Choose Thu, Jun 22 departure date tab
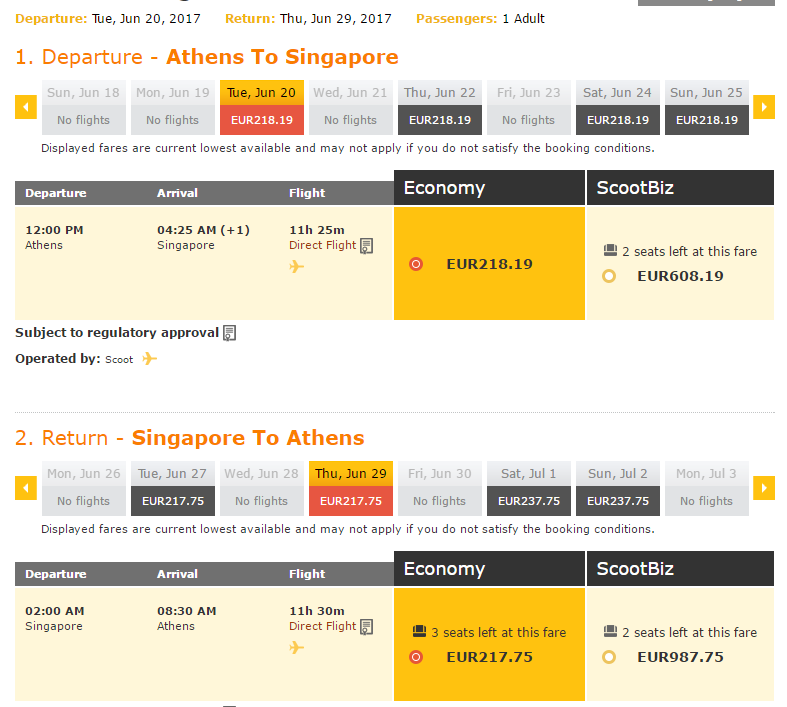This screenshot has height=707, width=787. click(440, 107)
